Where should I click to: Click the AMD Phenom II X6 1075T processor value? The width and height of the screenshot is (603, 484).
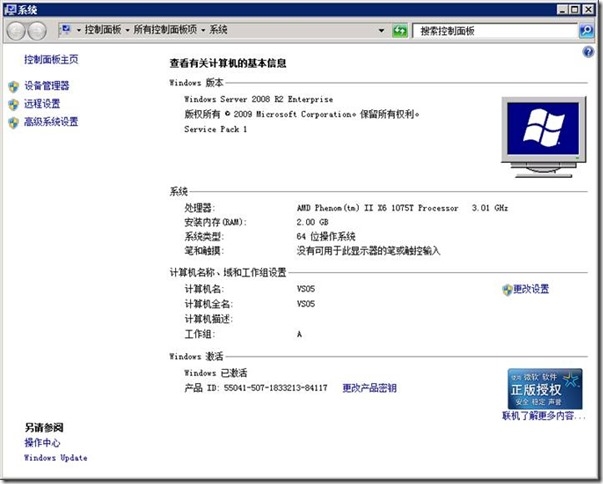(402, 208)
